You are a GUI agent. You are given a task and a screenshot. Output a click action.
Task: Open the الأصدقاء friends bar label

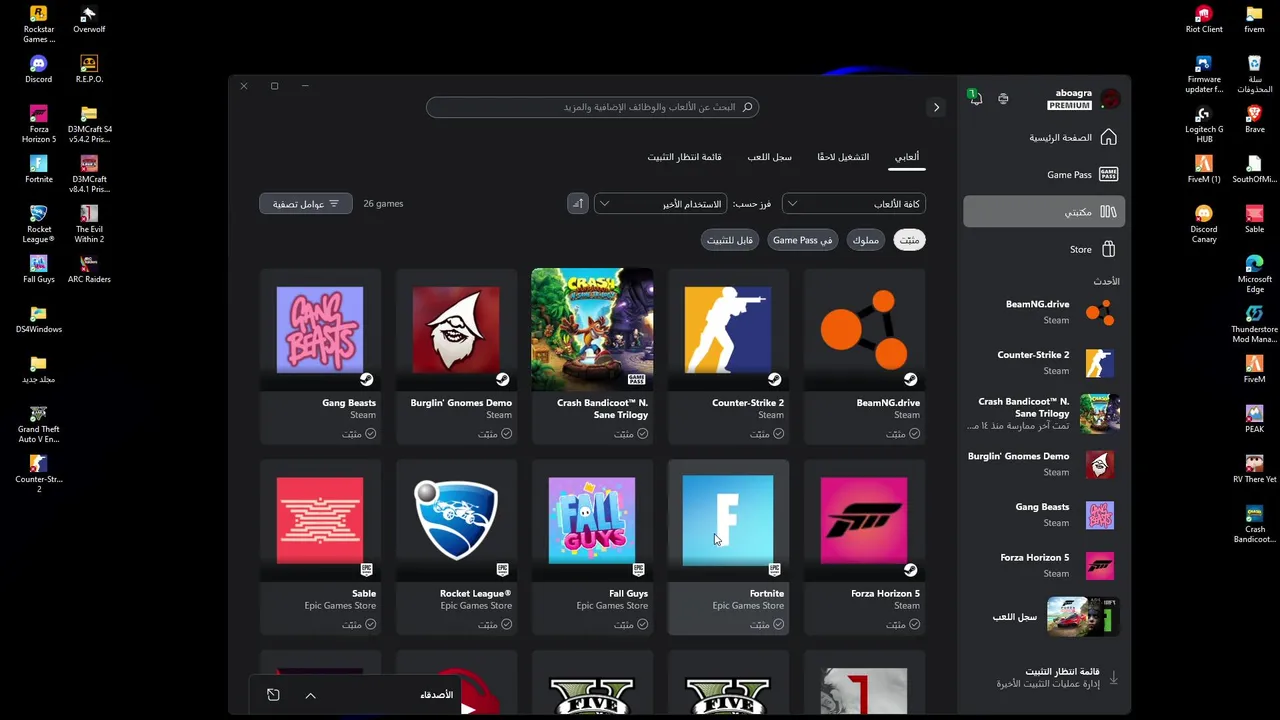(436, 695)
